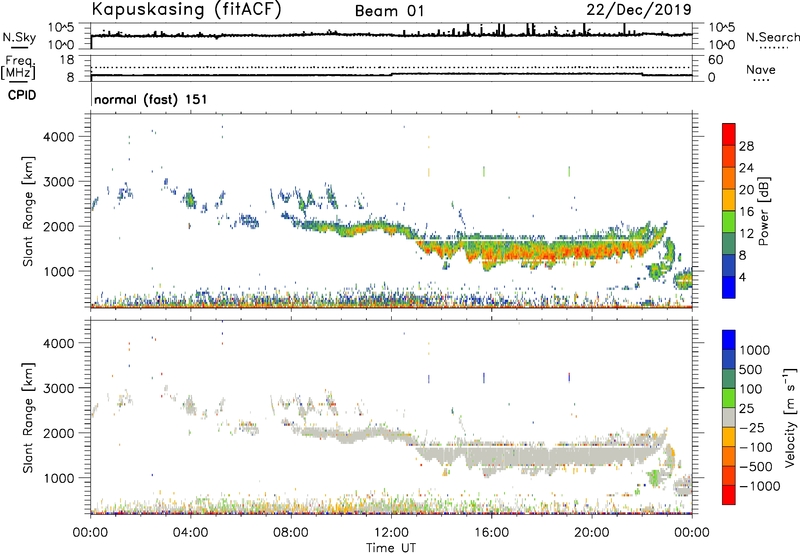Click the red top segment of the power colorbar
Screen dimensions: 800x554
pyautogui.click(x=729, y=134)
